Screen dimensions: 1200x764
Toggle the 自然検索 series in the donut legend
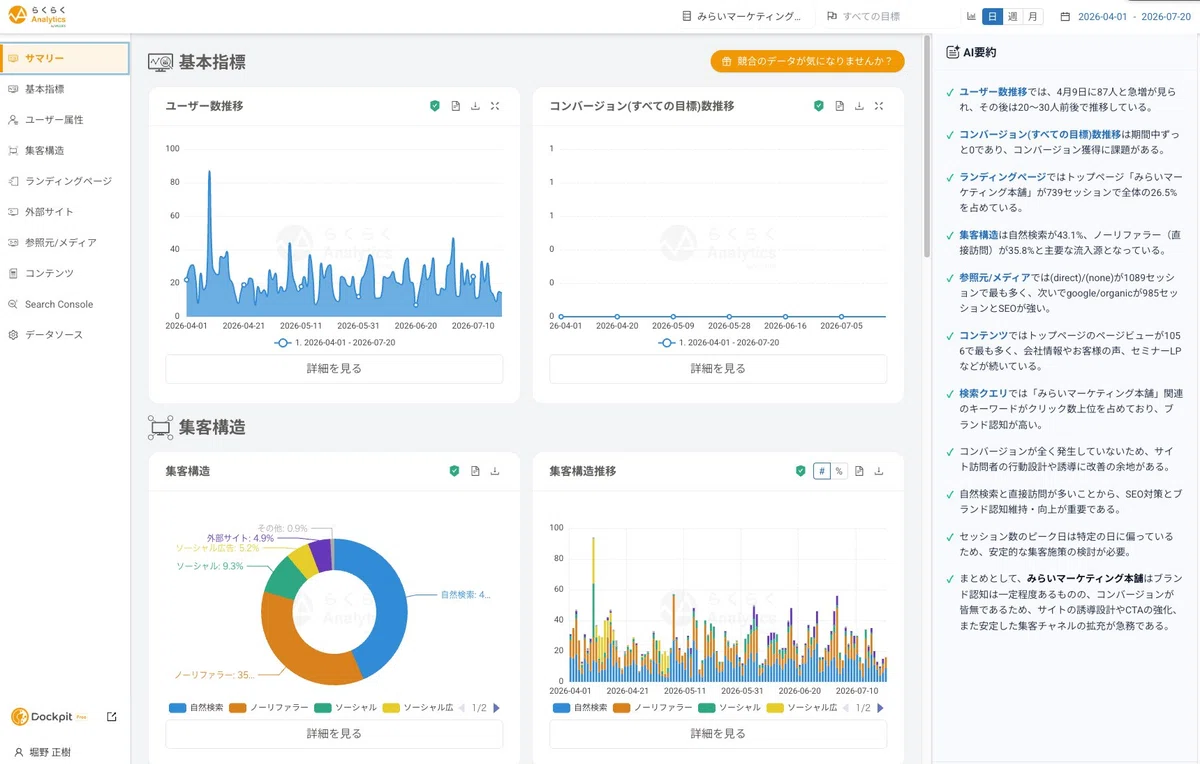click(x=196, y=708)
